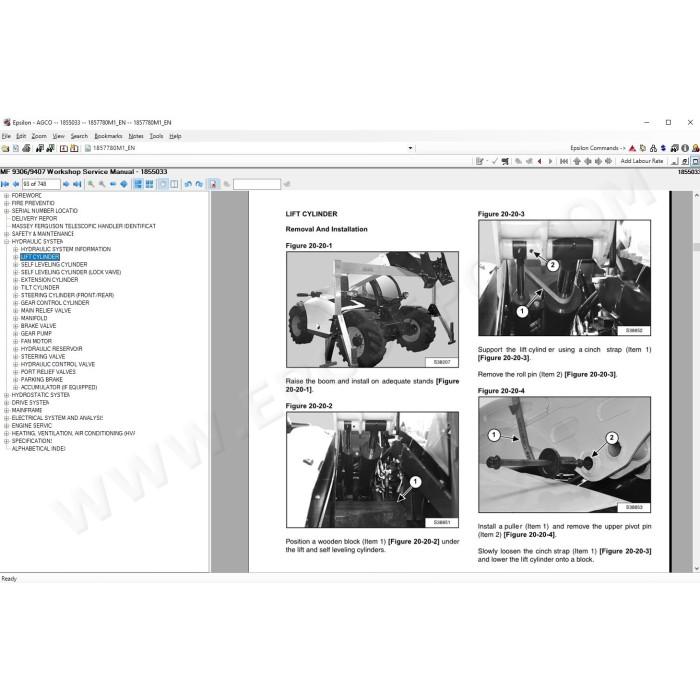This screenshot has width=700, height=700.
Task: Click Figure 20-20-1 telehandler image
Action: 372,309
